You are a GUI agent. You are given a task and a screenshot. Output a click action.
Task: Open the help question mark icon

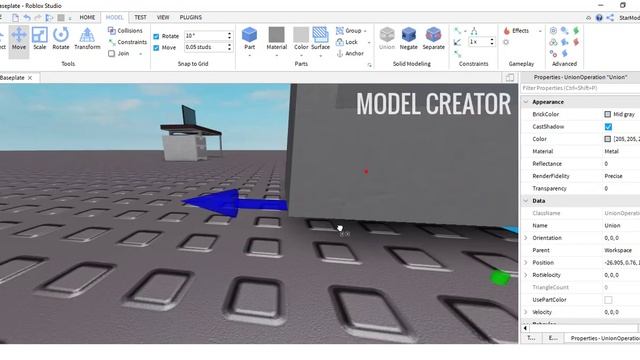point(599,18)
